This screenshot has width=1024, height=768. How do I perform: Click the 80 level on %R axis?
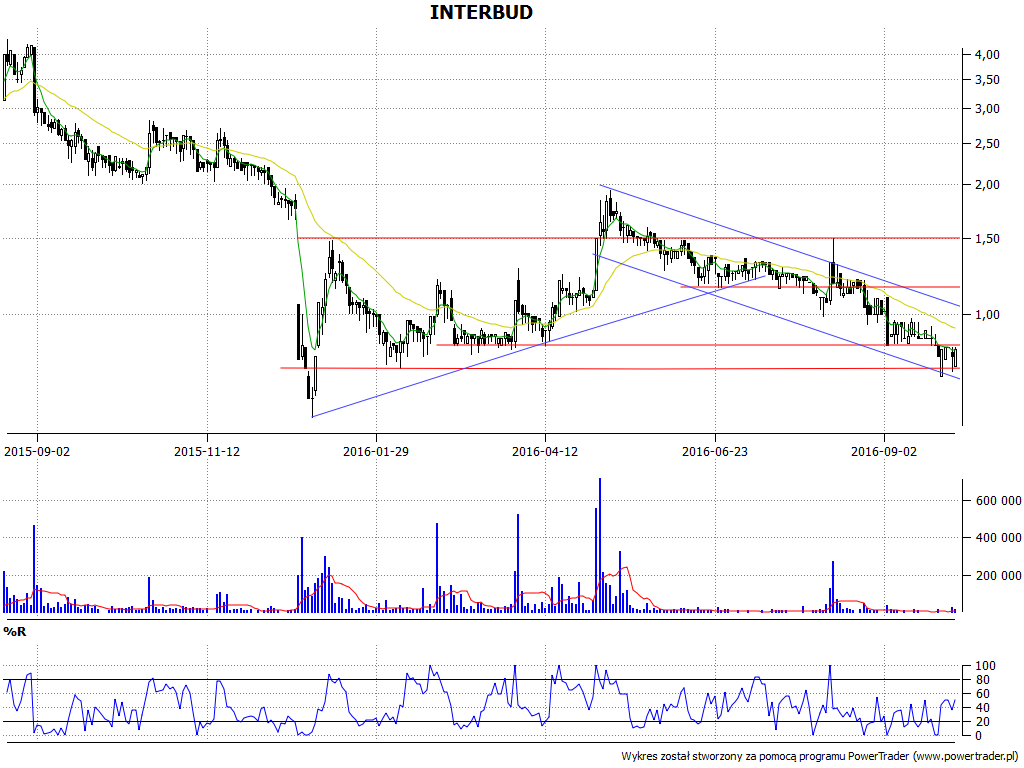(982, 680)
